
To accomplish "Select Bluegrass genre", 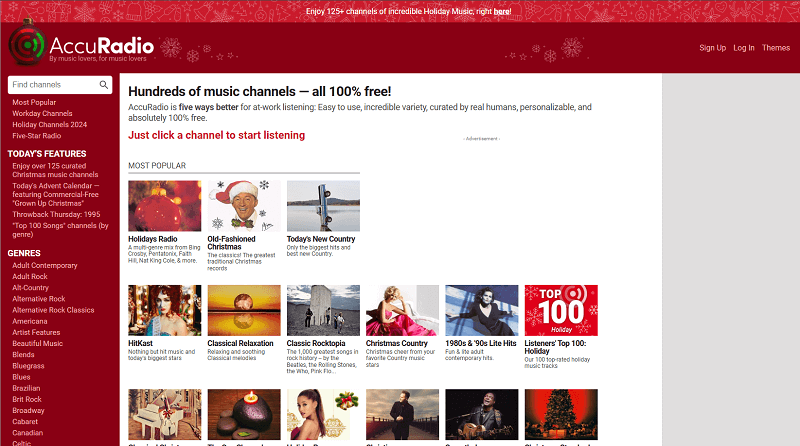I will pos(29,366).
